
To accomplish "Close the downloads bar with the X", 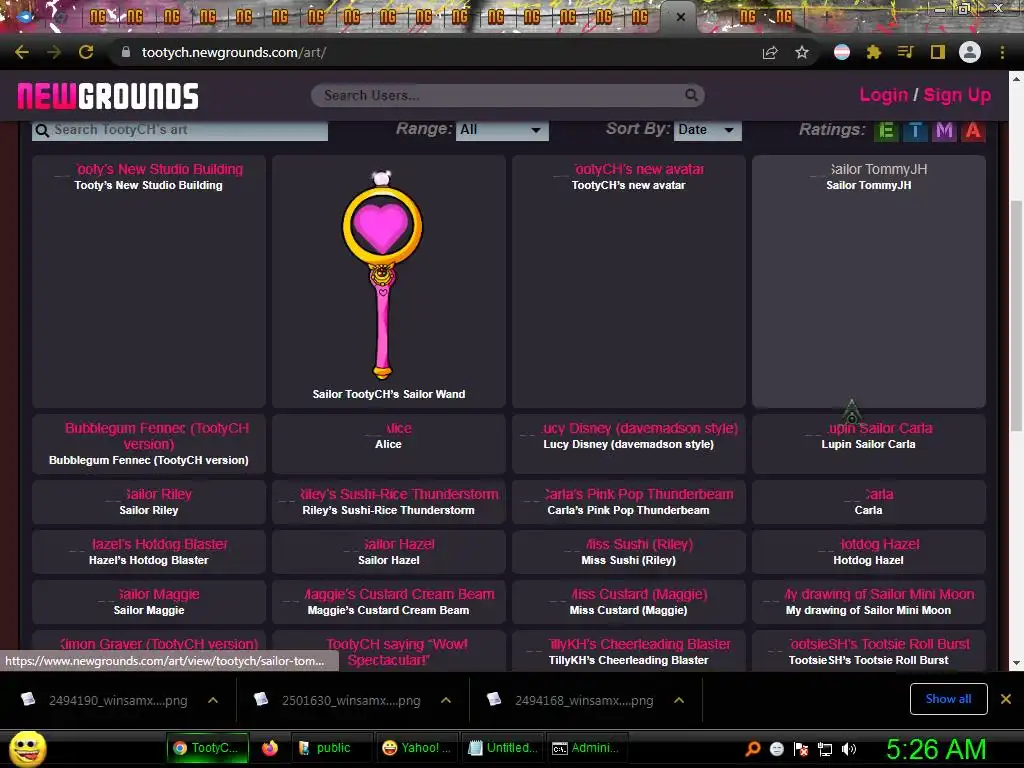I will pos(1006,699).
